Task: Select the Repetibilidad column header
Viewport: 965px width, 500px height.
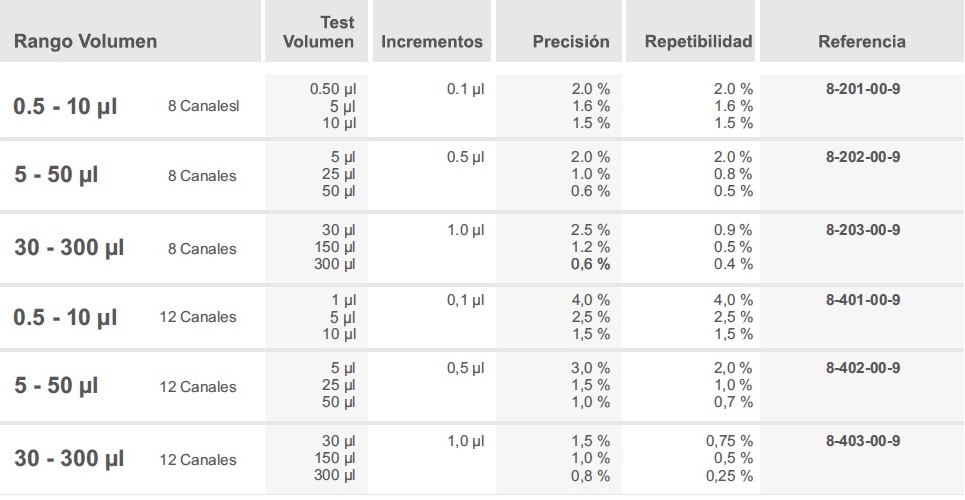Action: pyautogui.click(x=698, y=42)
